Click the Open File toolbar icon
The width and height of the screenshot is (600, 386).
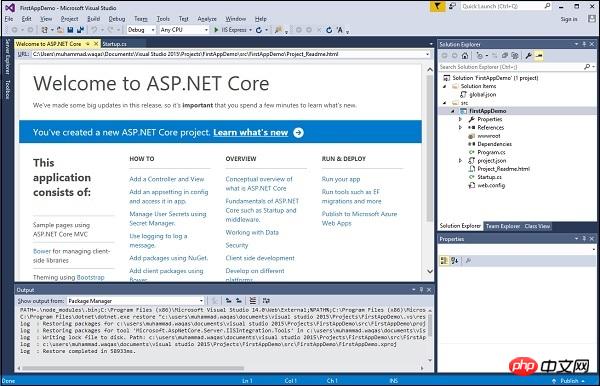pyautogui.click(x=60, y=30)
